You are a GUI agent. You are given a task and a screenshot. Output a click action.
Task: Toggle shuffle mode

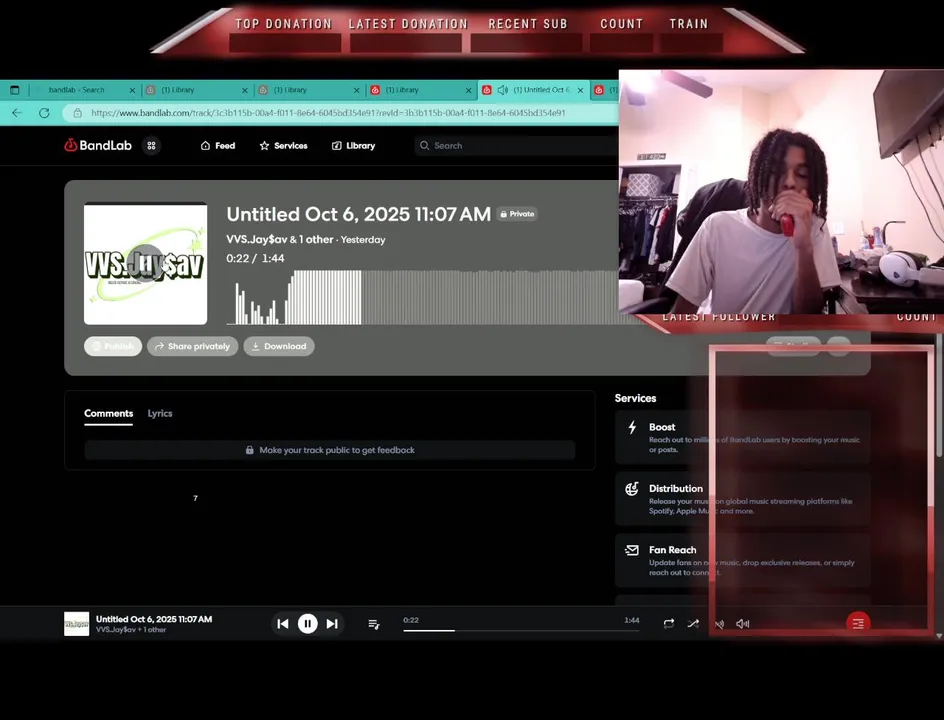pyautogui.click(x=693, y=624)
